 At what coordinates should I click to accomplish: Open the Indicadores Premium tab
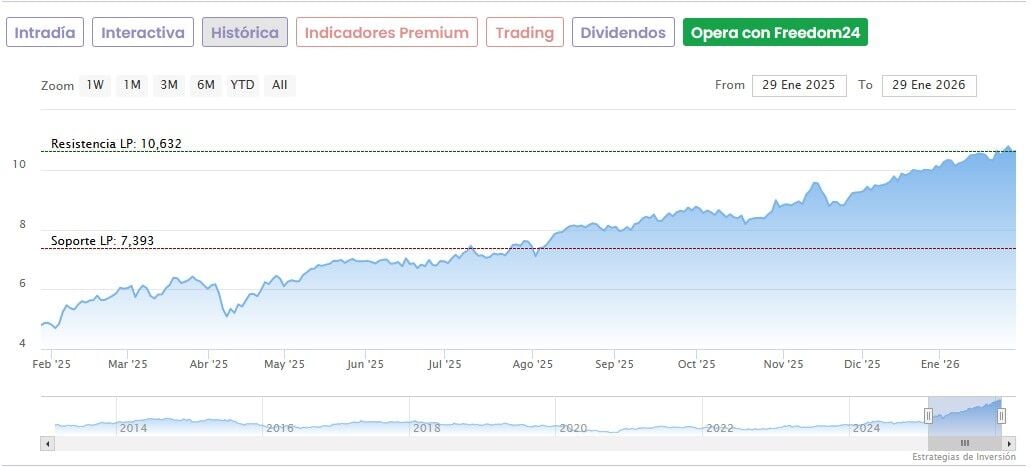[x=386, y=32]
